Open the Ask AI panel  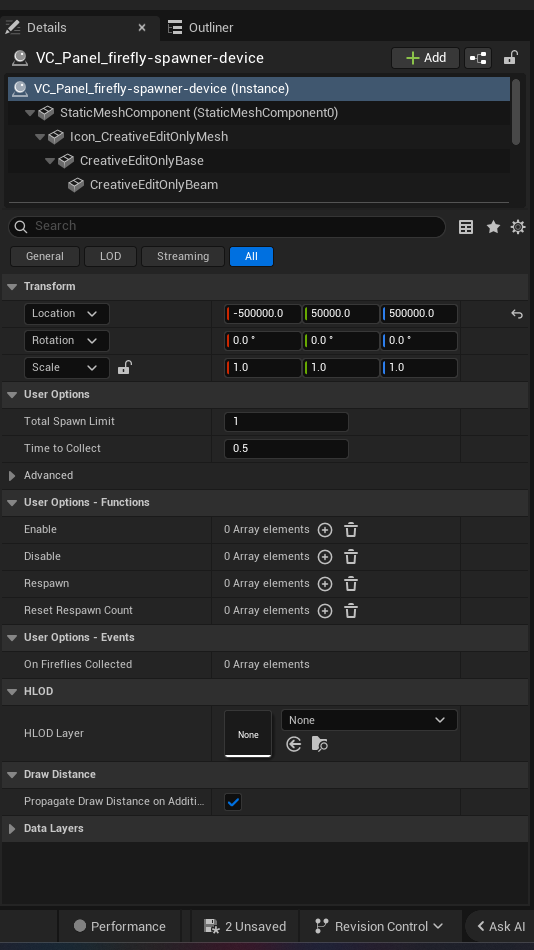(x=500, y=926)
